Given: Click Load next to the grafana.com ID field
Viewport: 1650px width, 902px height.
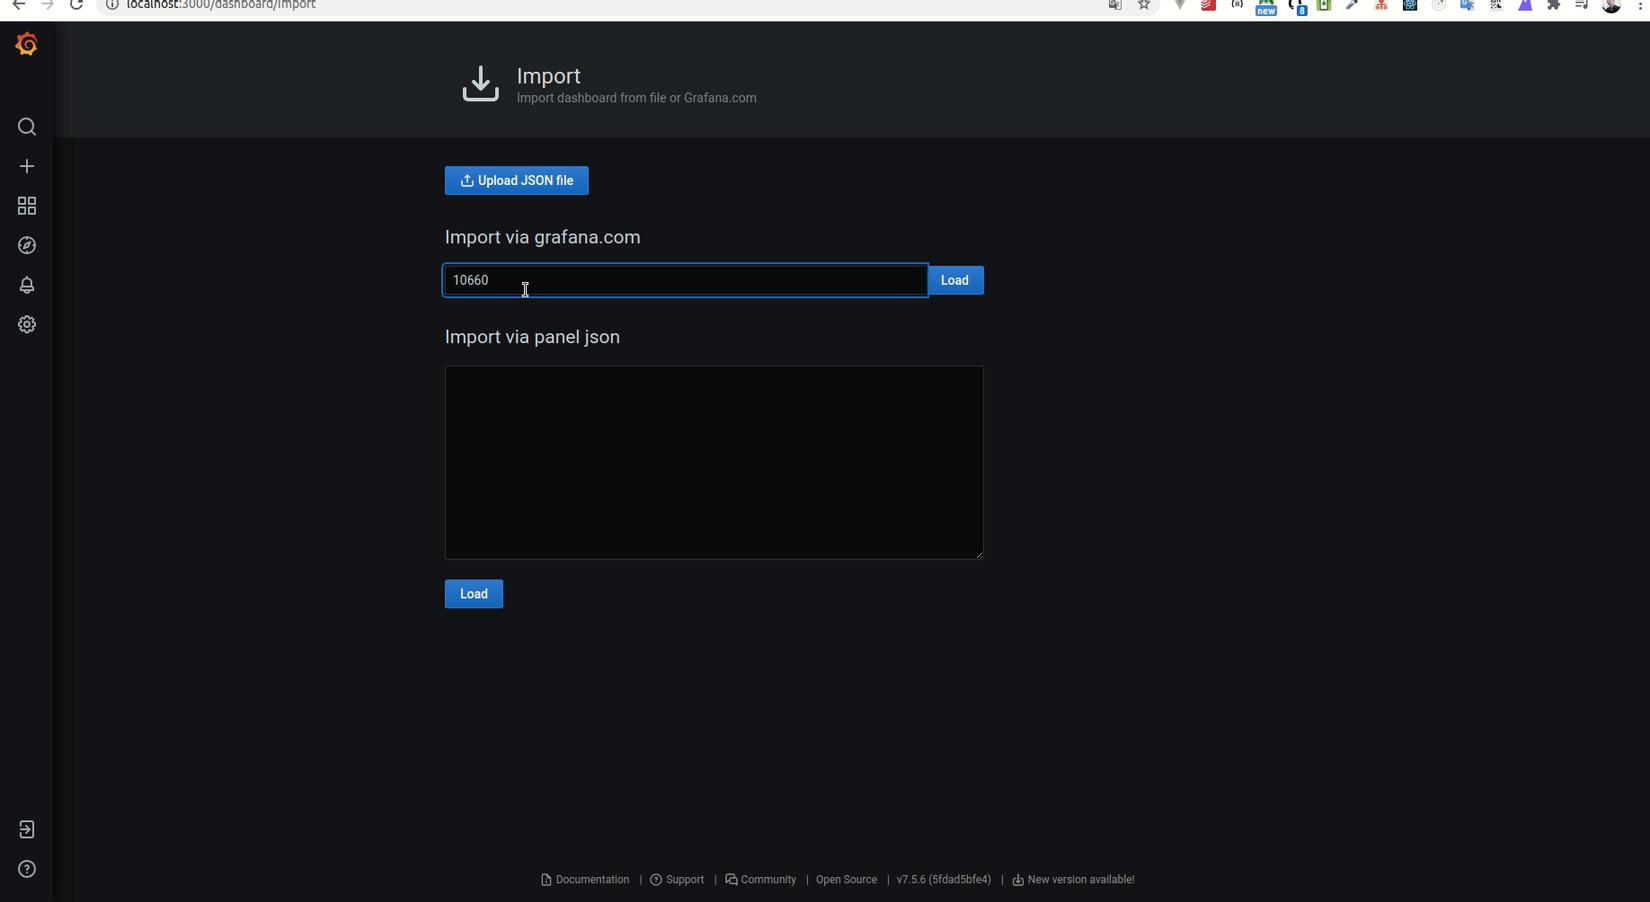Looking at the screenshot, I should tap(955, 281).
